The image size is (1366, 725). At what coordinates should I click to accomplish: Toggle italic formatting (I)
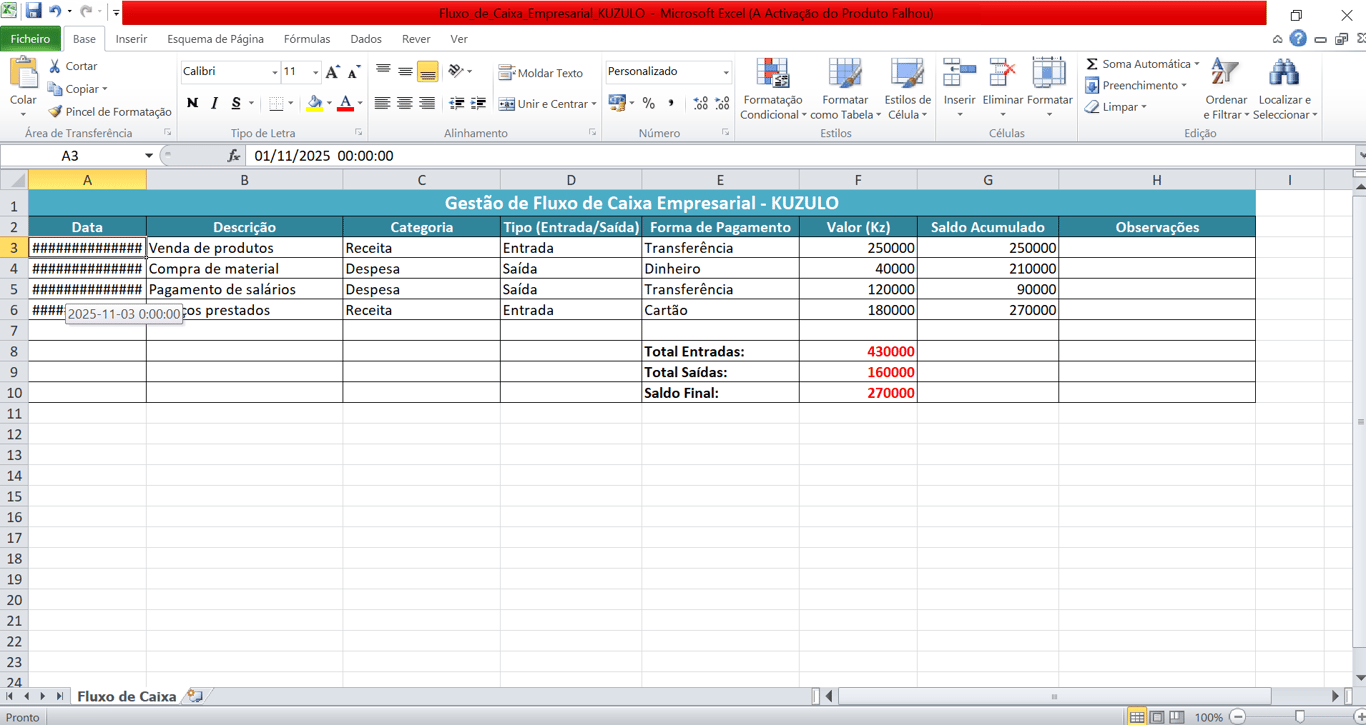tap(214, 103)
